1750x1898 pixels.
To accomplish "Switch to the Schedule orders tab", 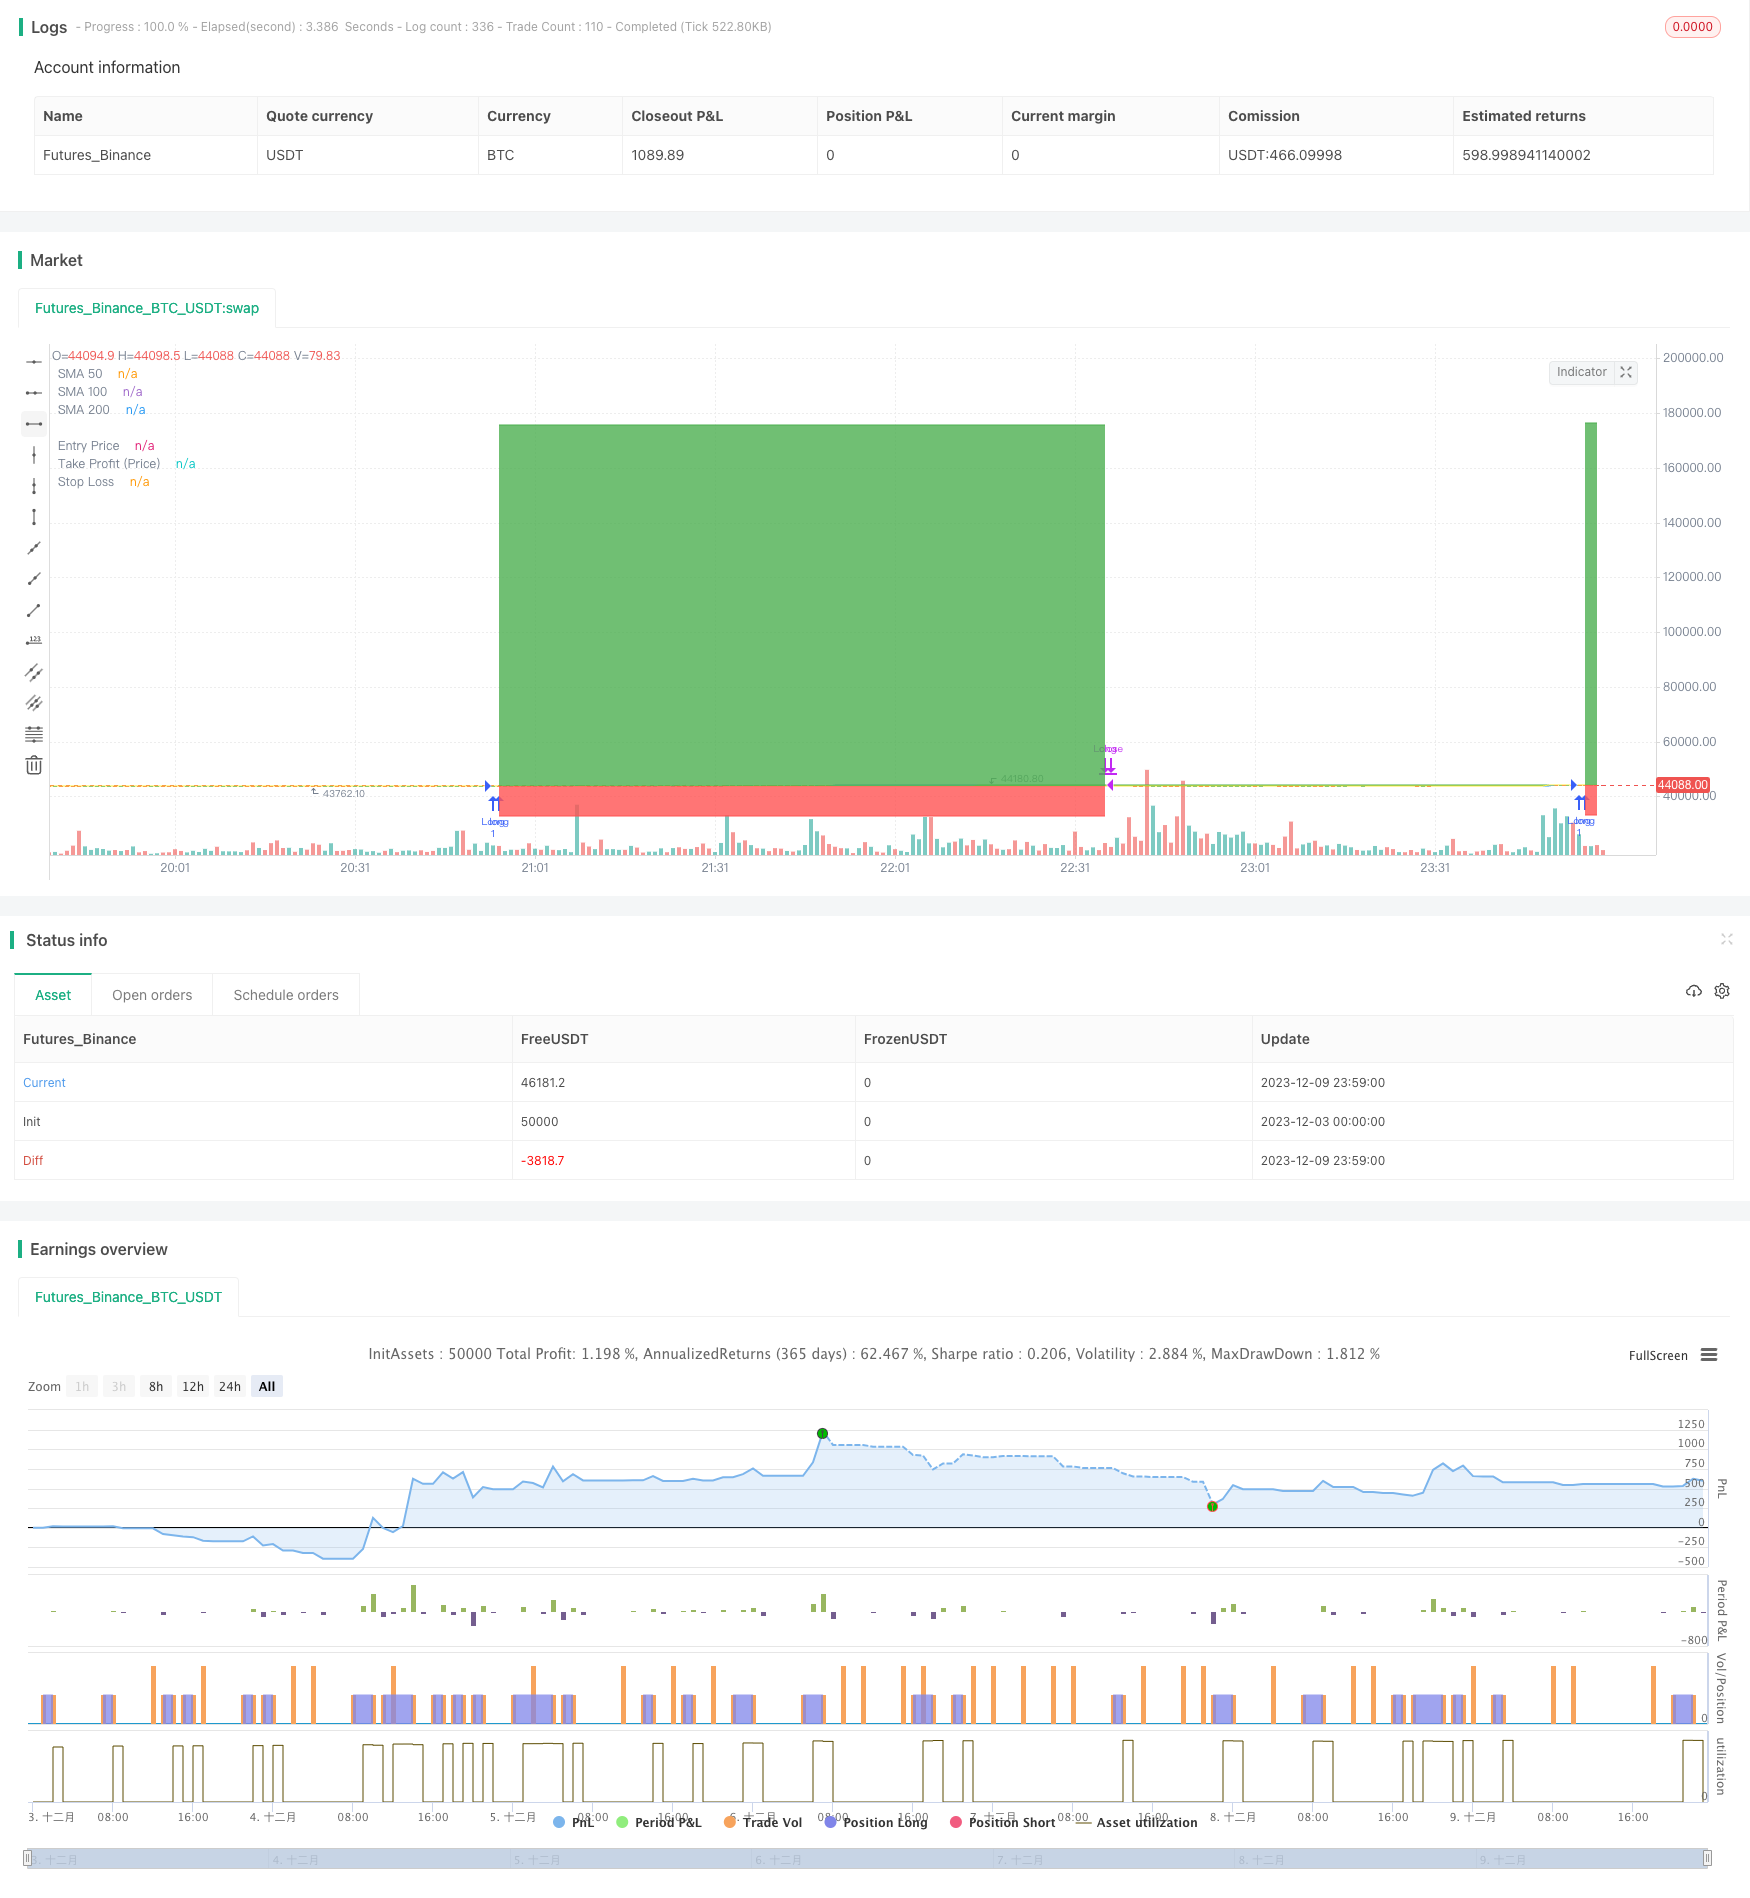I will pos(286,995).
